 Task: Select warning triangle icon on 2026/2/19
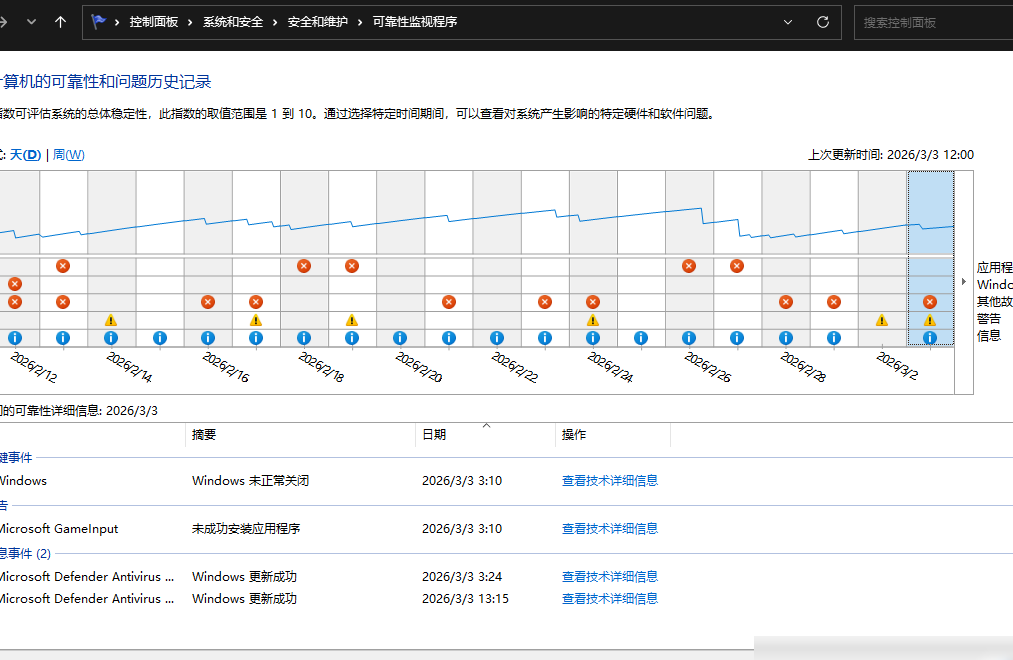point(351,320)
